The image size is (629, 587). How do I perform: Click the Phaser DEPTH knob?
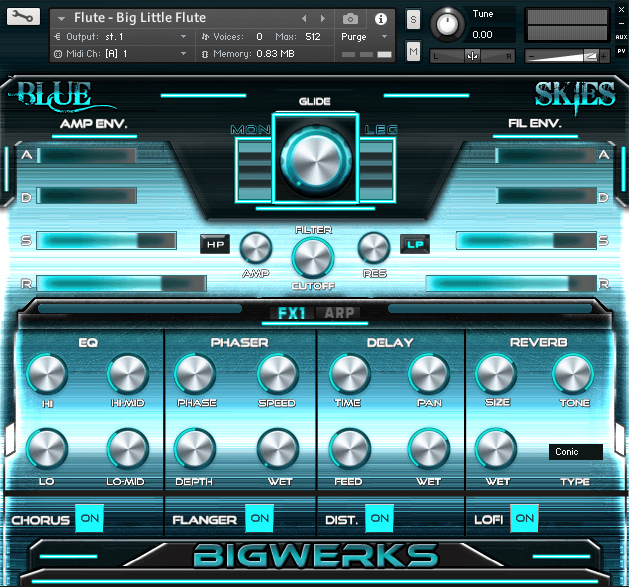coord(195,448)
